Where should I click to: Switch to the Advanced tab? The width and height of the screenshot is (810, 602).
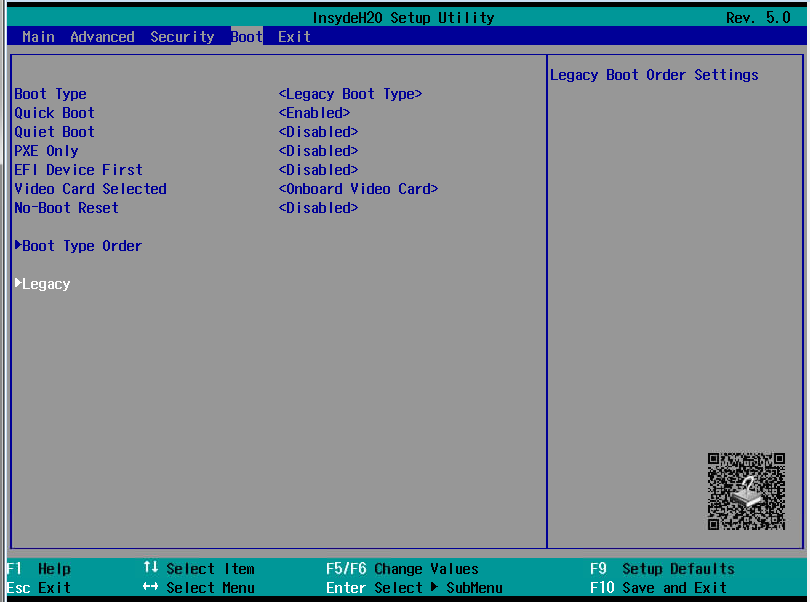coord(102,37)
